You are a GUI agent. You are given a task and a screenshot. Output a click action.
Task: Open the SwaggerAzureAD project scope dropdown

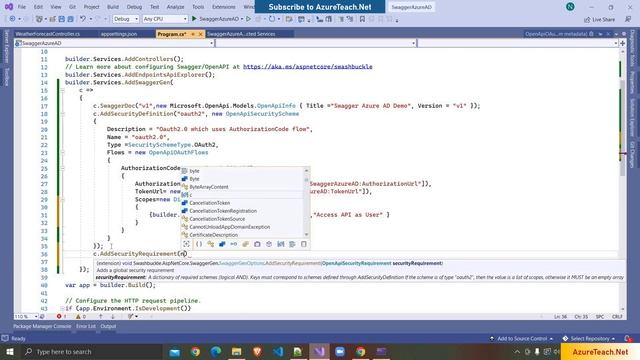pyautogui.click(x=114, y=43)
